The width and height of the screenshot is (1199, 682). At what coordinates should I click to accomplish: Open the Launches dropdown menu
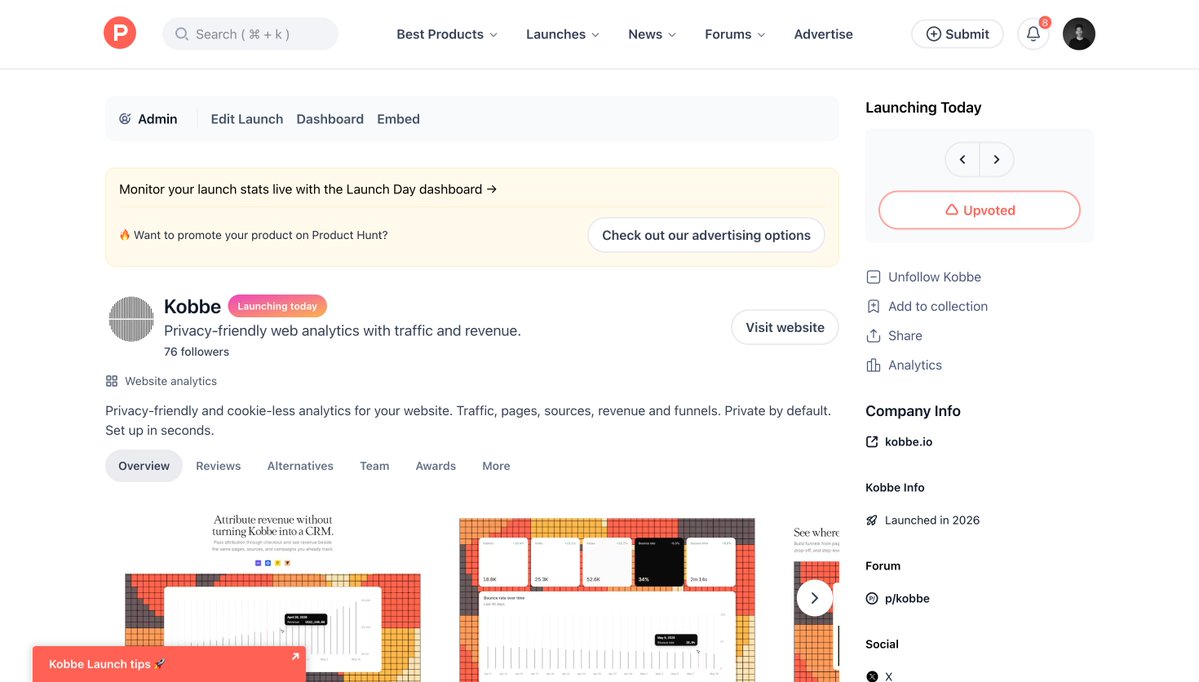click(562, 34)
